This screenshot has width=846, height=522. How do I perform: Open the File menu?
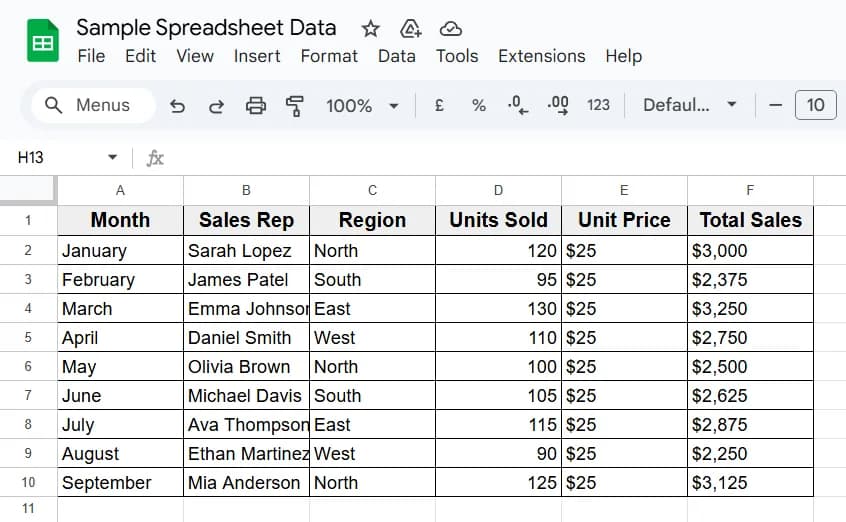91,56
